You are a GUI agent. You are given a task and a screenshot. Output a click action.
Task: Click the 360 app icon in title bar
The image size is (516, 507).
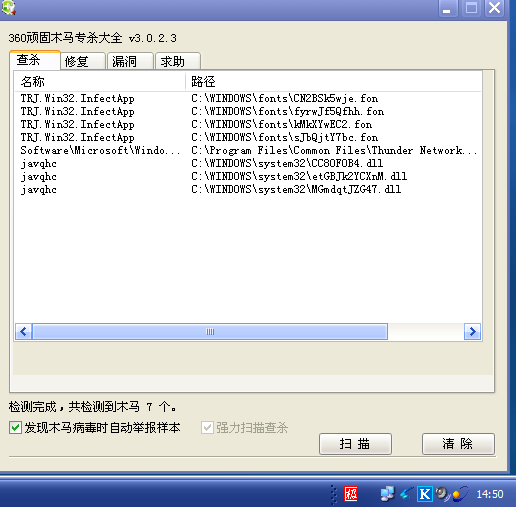[8, 7]
